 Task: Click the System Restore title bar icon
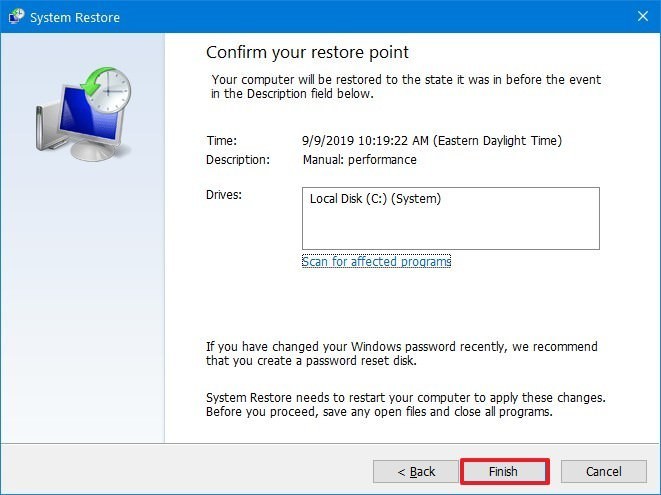coord(16,16)
